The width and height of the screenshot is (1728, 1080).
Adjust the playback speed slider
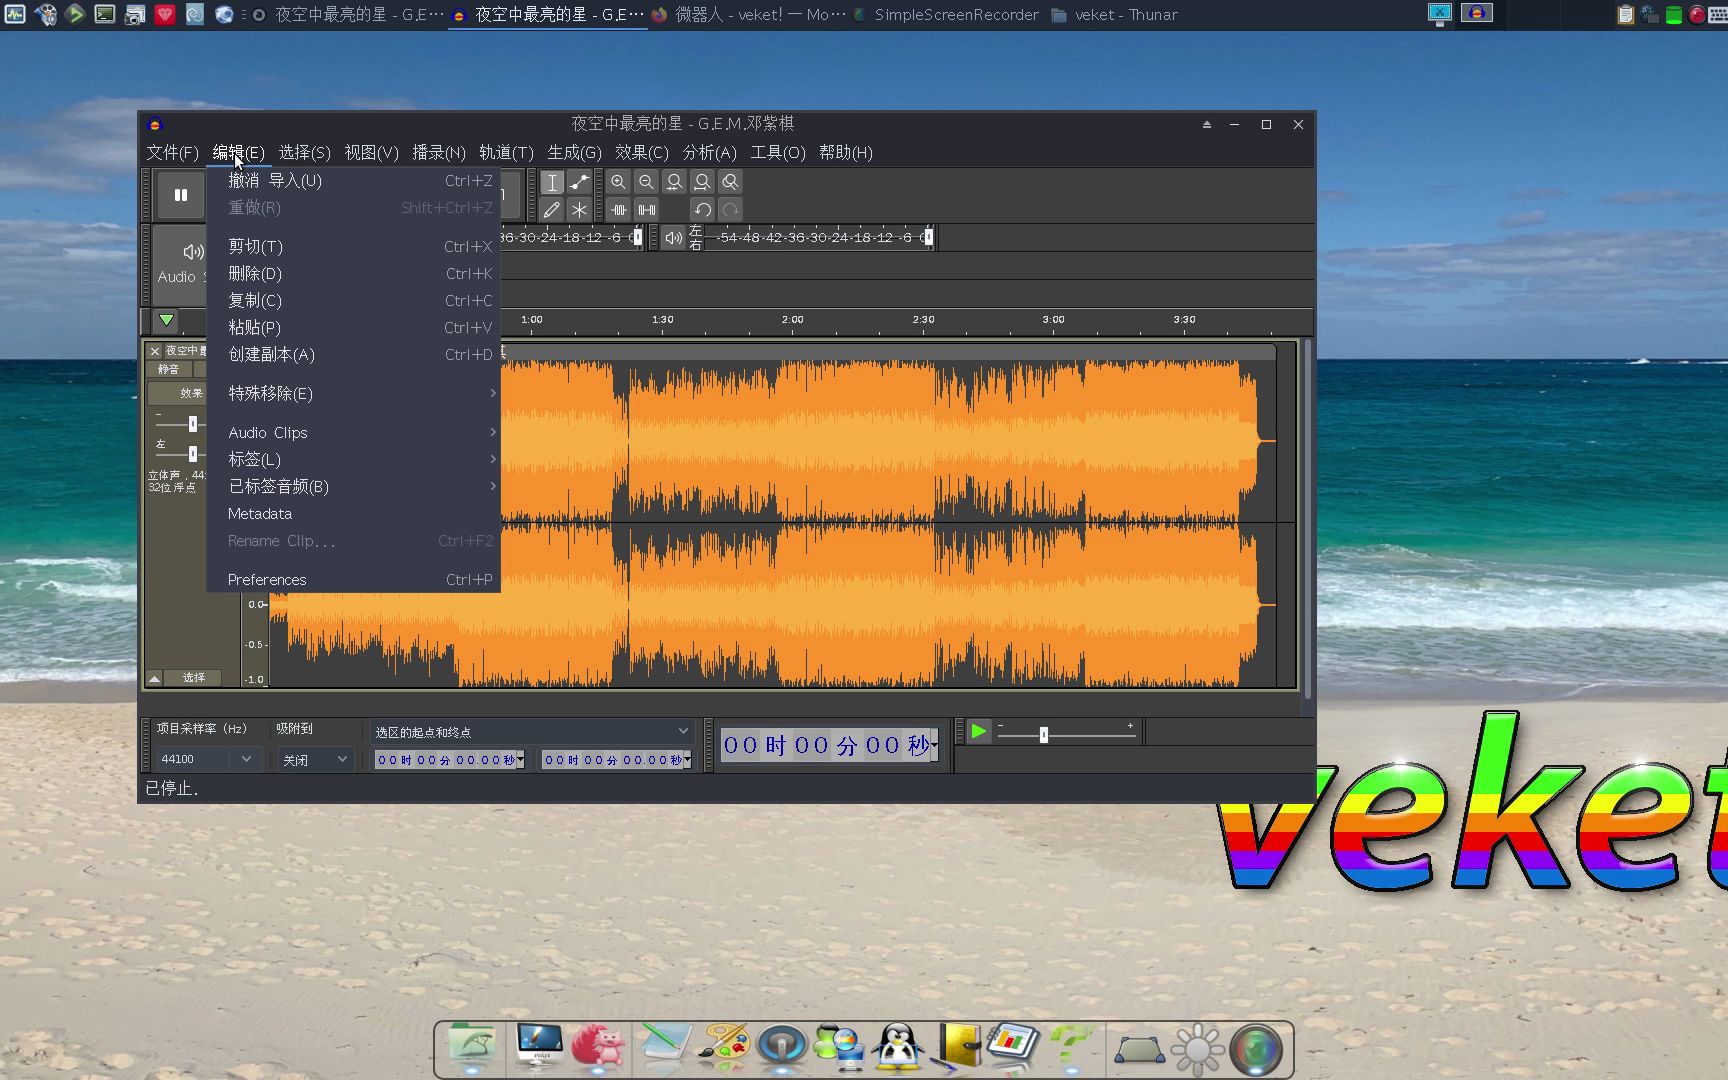pos(1043,735)
